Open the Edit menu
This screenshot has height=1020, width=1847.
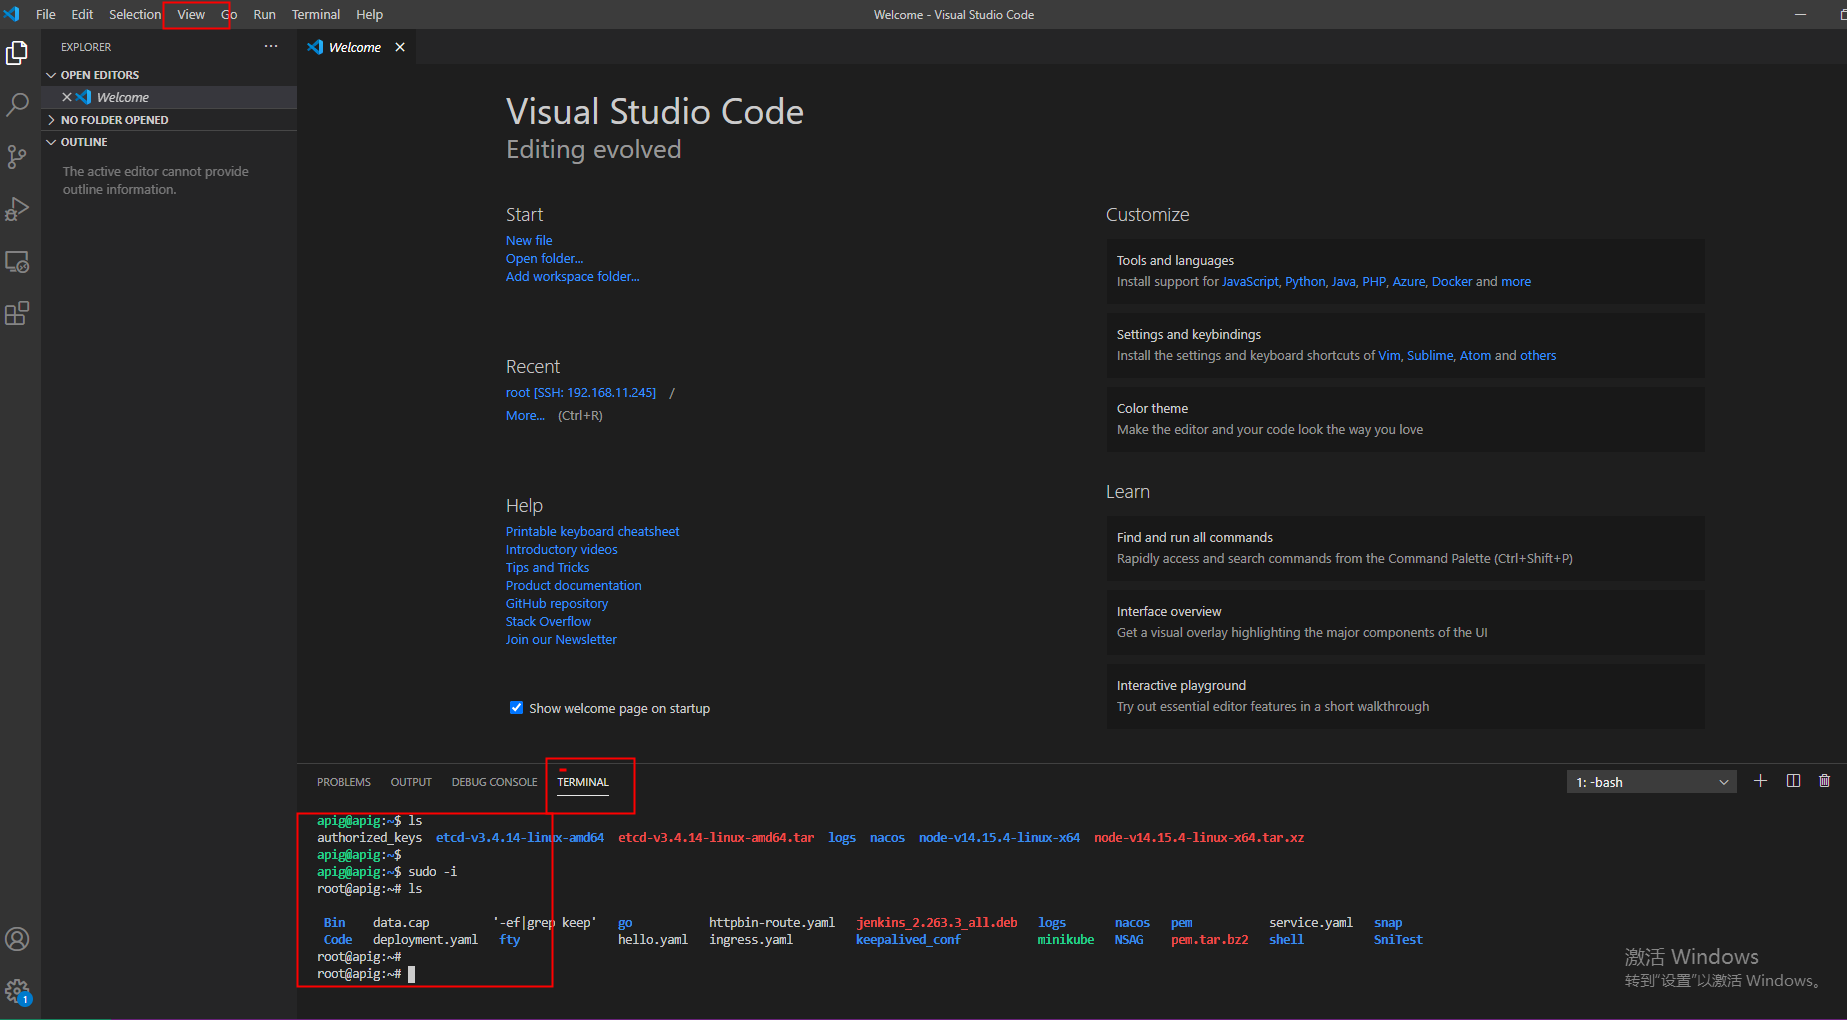click(x=82, y=14)
